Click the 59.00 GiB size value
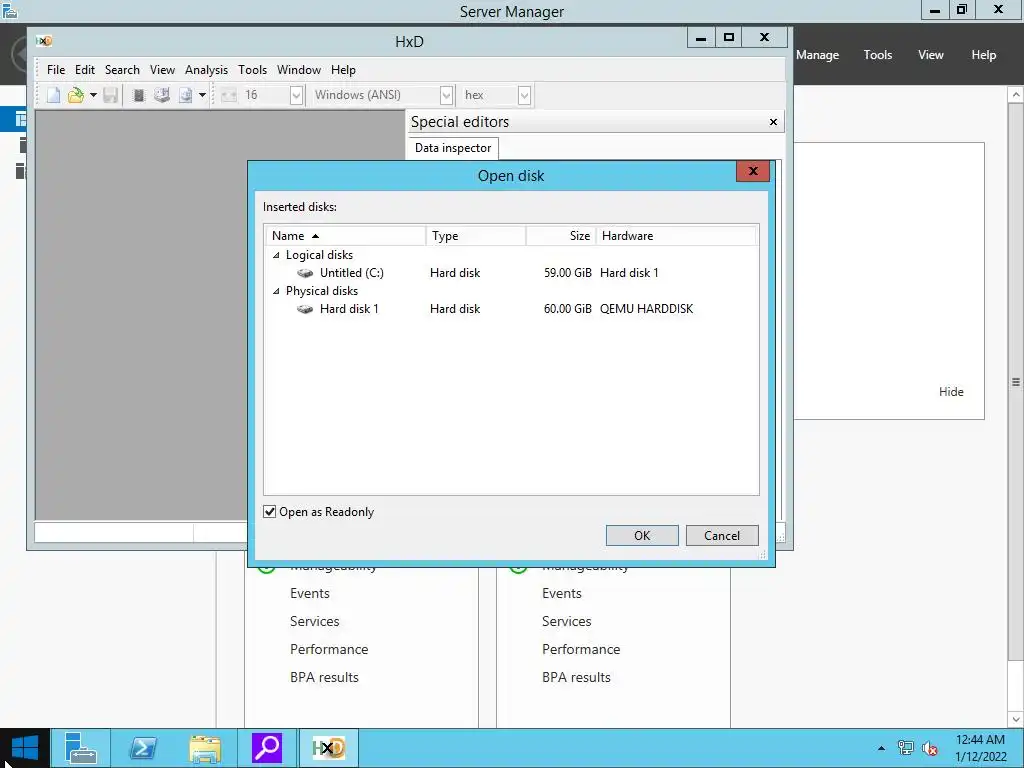Image resolution: width=1024 pixels, height=768 pixels. [568, 273]
